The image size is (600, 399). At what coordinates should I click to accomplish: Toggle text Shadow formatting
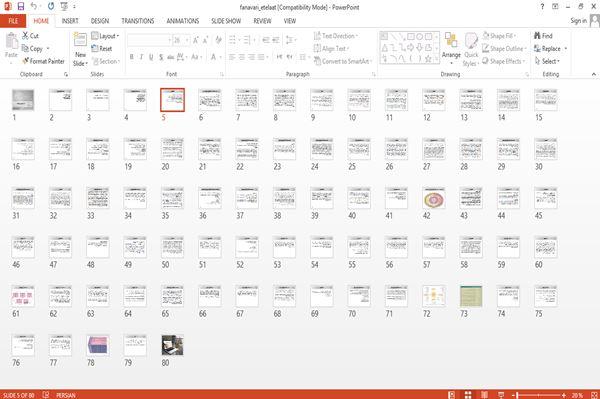(161, 57)
